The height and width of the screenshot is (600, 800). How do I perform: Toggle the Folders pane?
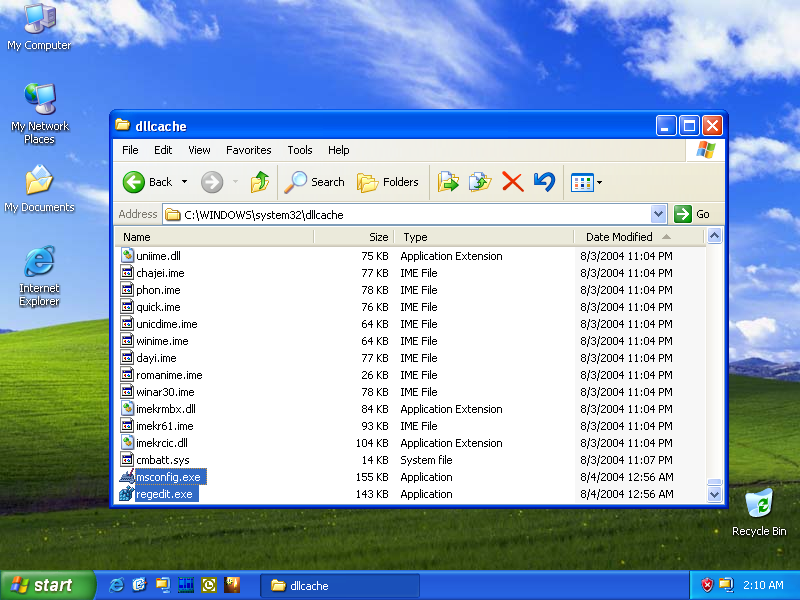pos(388,182)
